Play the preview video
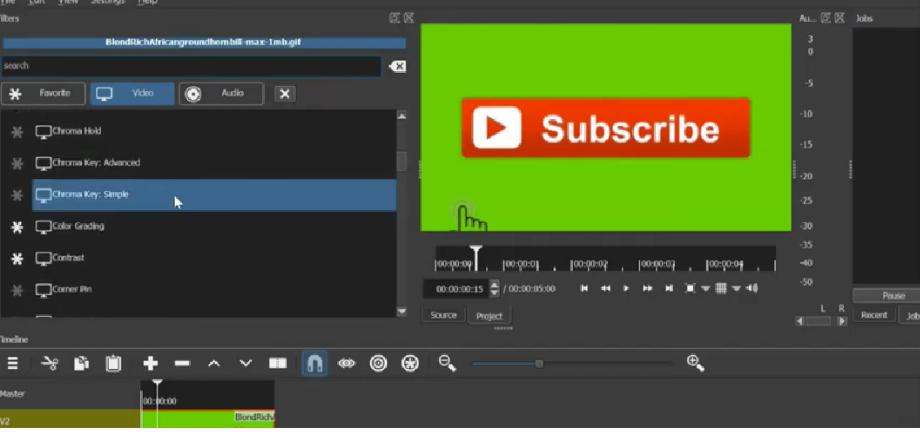Viewport: 920px width, 432px height. click(626, 288)
